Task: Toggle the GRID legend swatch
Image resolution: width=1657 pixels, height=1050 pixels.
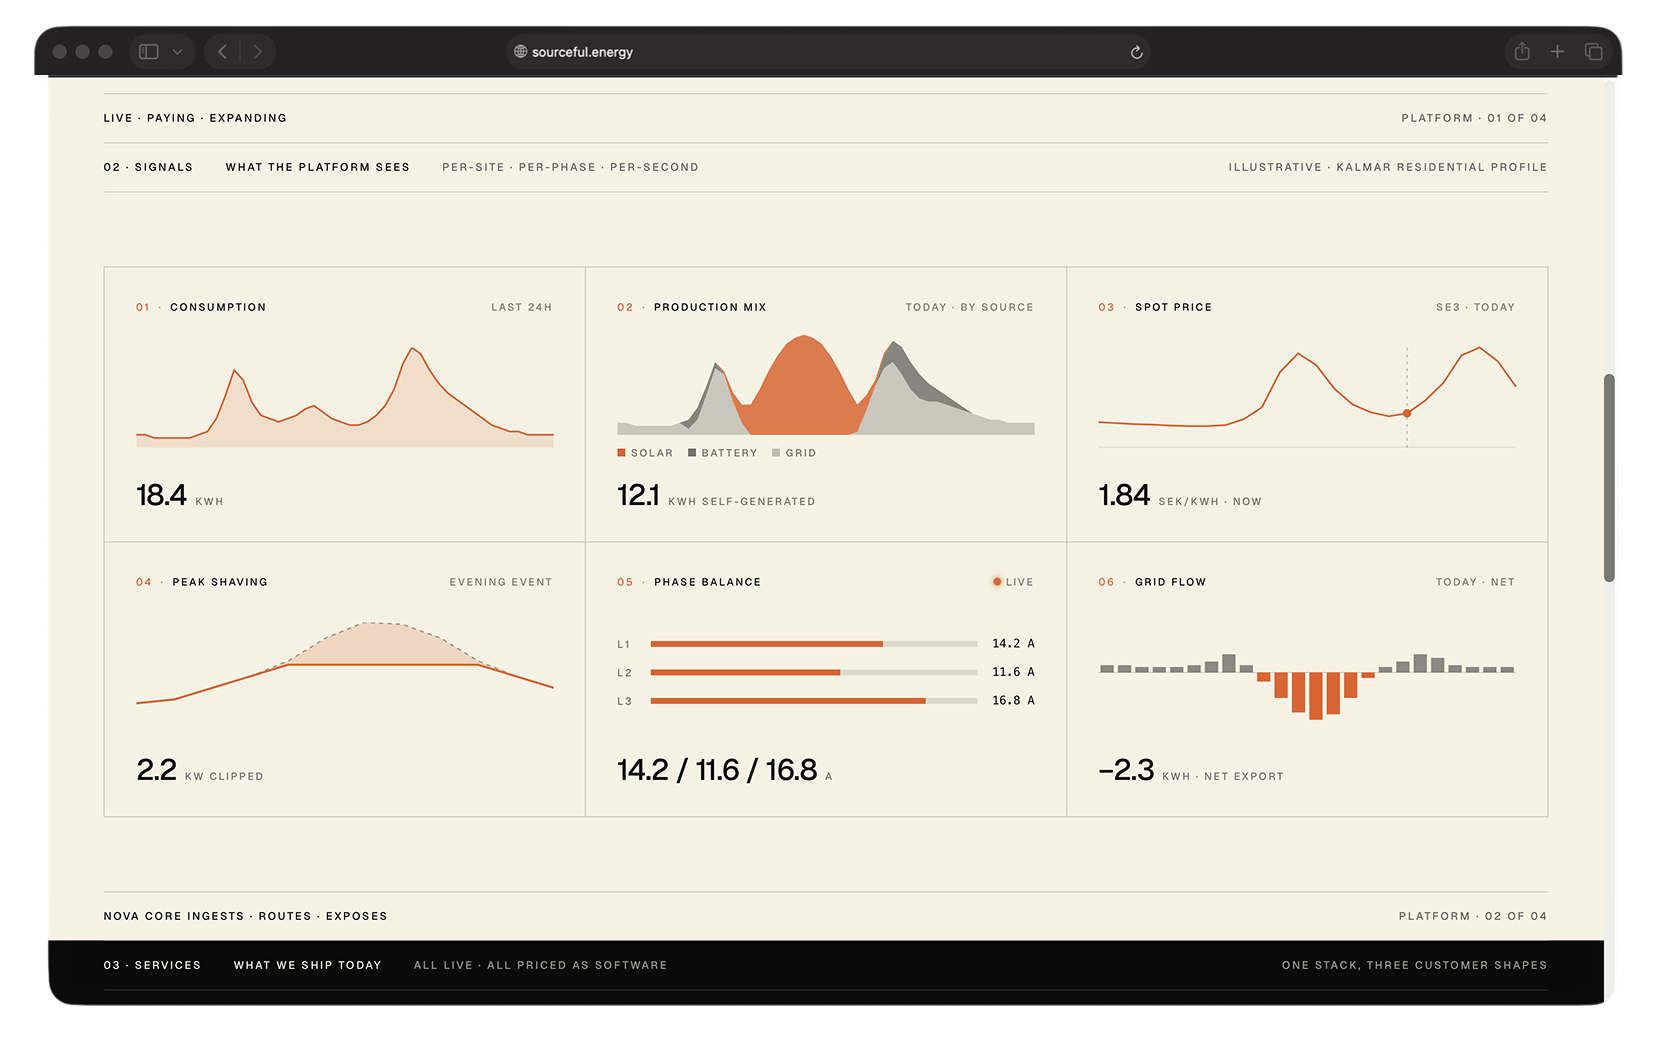Action: coord(776,452)
